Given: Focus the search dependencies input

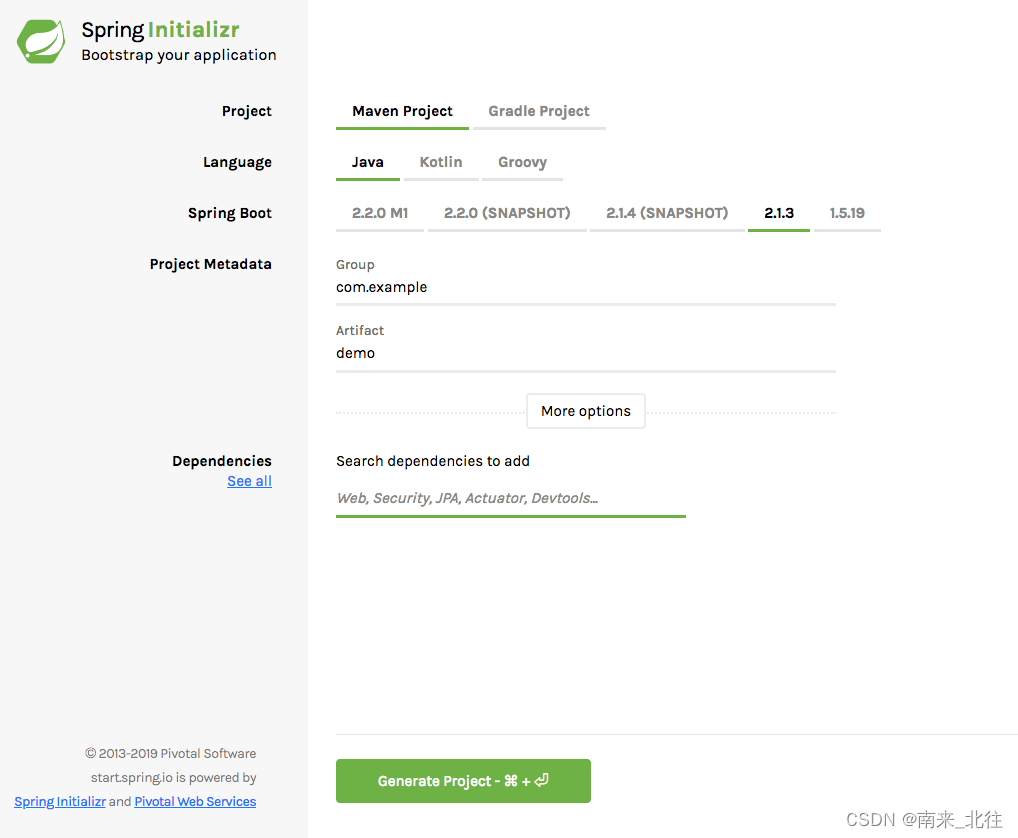Looking at the screenshot, I should pos(510,497).
